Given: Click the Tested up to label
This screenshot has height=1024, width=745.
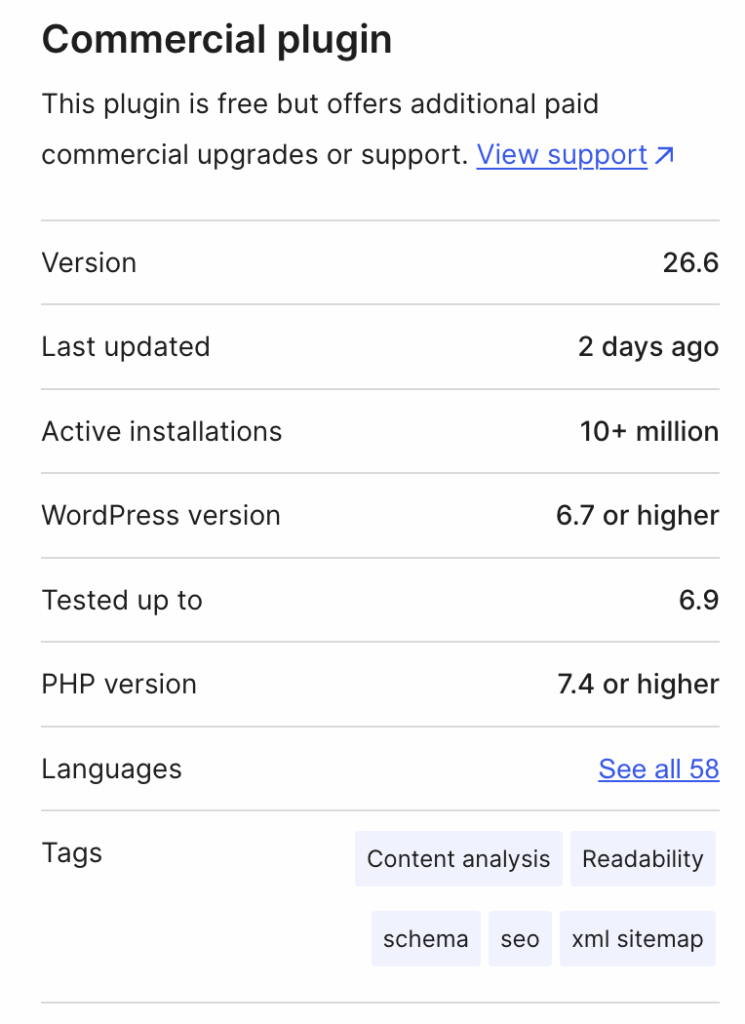Looking at the screenshot, I should click(x=122, y=600).
